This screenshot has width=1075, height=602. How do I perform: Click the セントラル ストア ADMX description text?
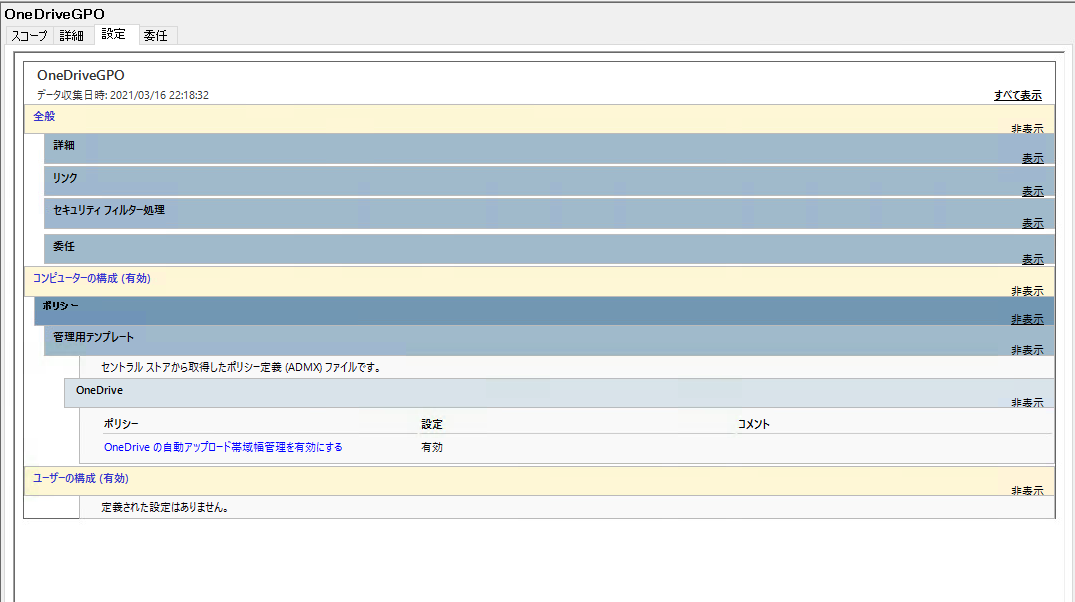[x=241, y=368]
